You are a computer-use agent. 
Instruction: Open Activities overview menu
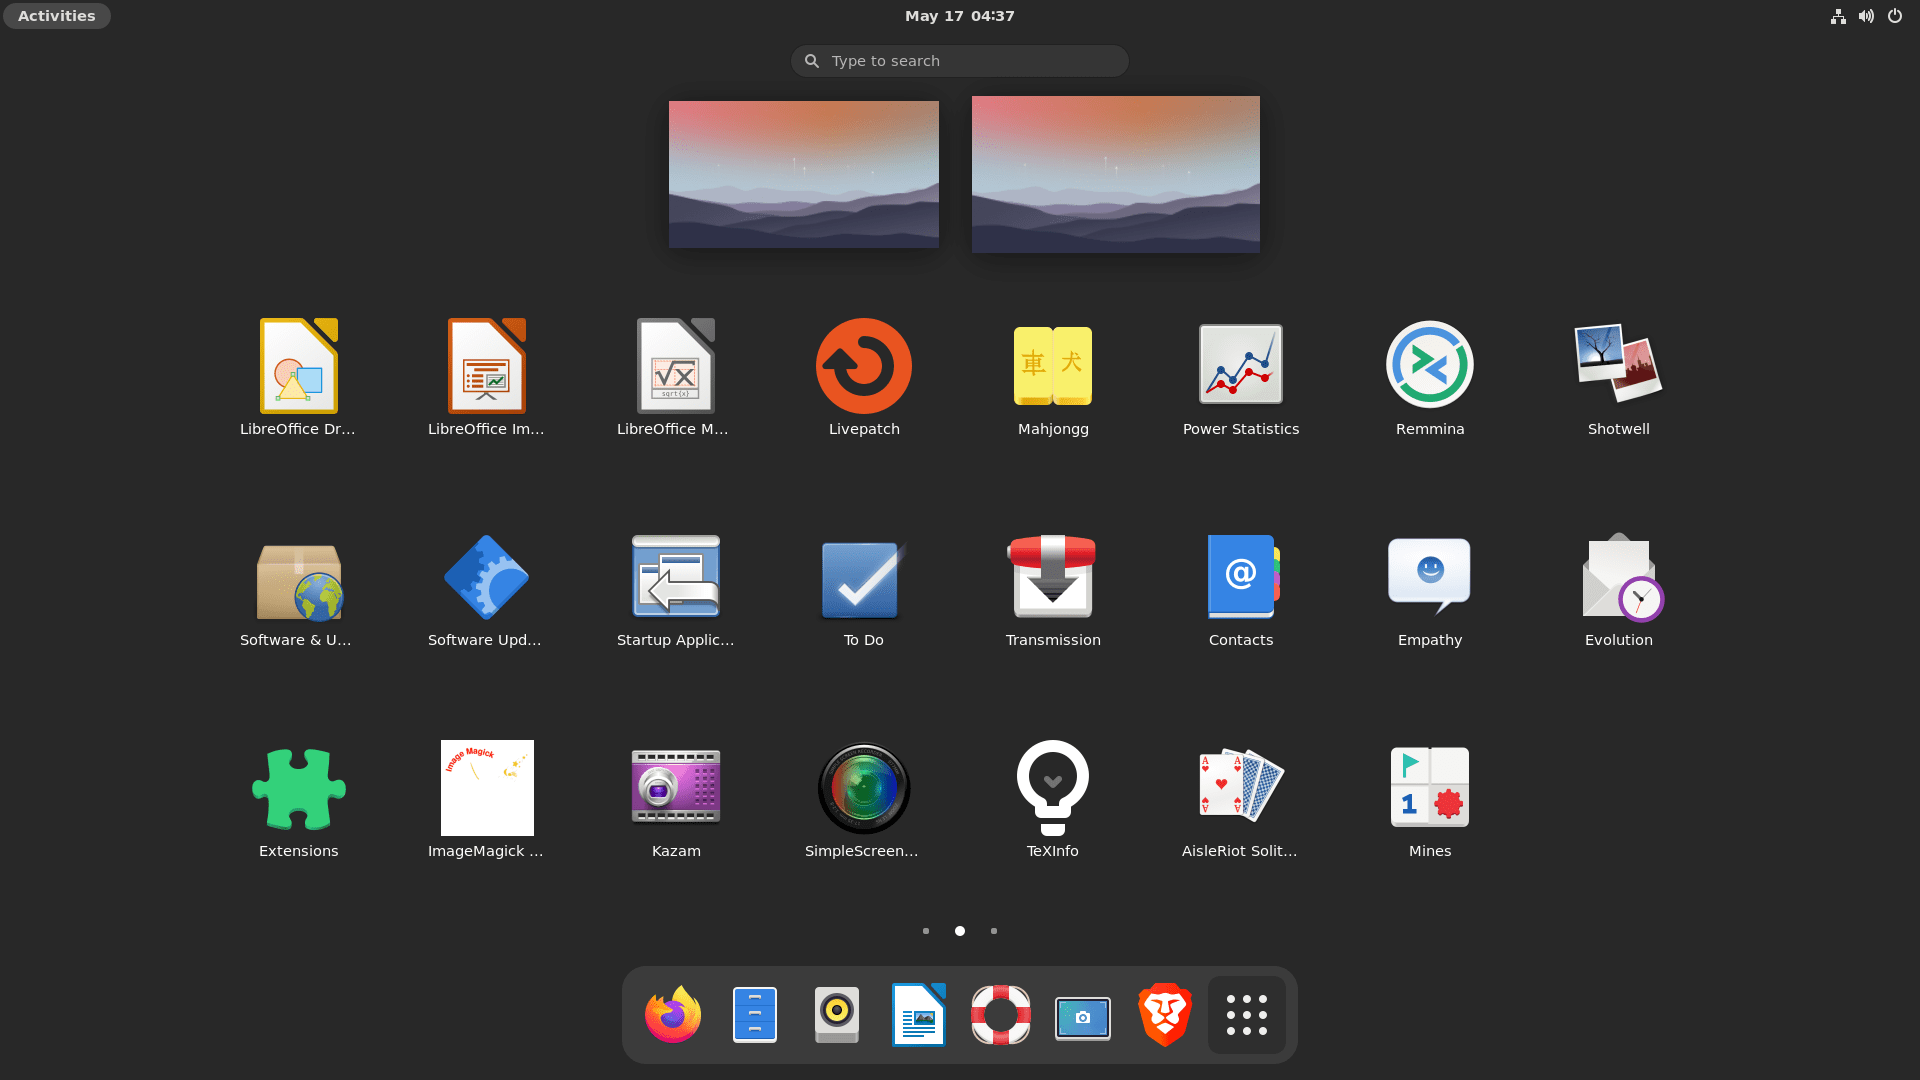(x=55, y=16)
